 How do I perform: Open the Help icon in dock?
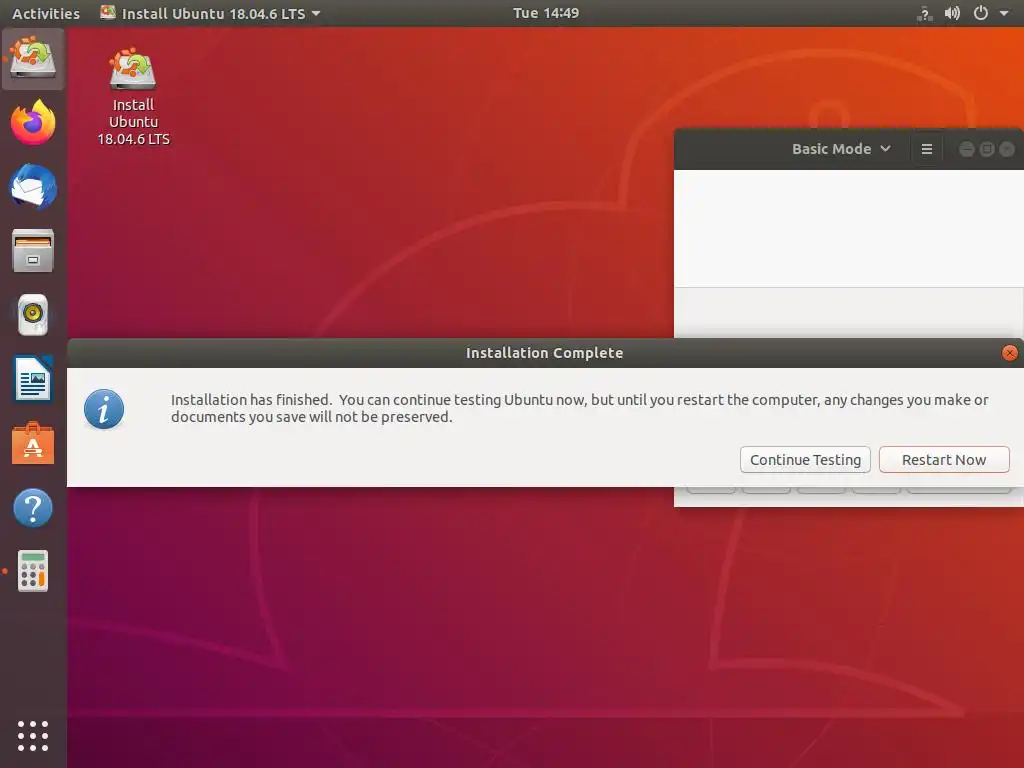click(33, 507)
